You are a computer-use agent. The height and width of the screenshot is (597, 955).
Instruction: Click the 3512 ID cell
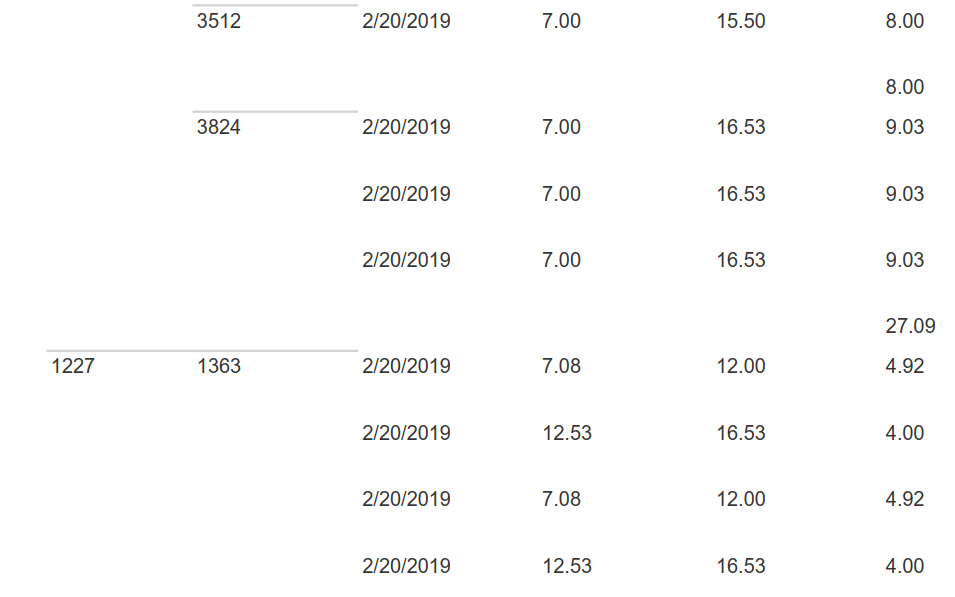click(219, 21)
